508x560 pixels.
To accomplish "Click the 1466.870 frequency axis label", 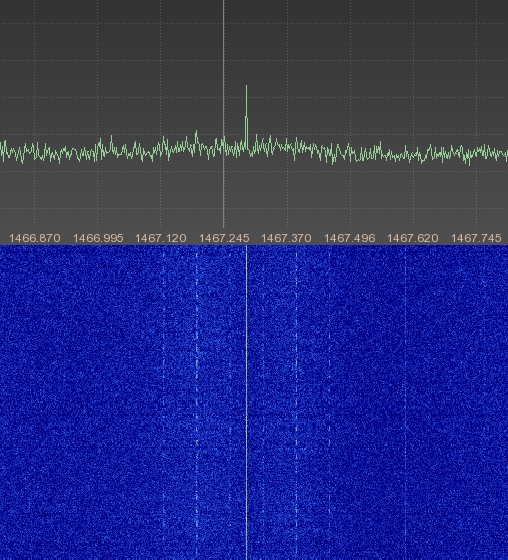I will click(35, 238).
